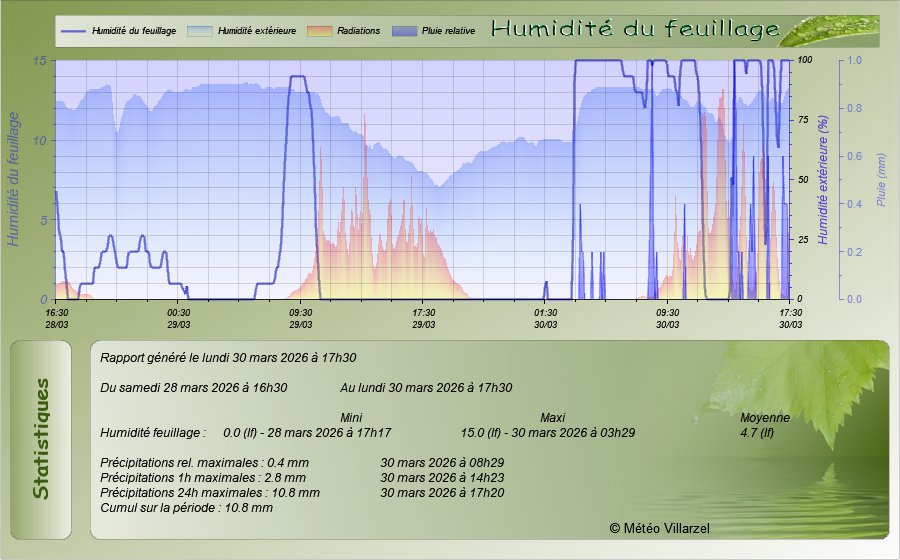This screenshot has height=560, width=900.
Task: Click the Radiations legend color box
Action: point(321,32)
